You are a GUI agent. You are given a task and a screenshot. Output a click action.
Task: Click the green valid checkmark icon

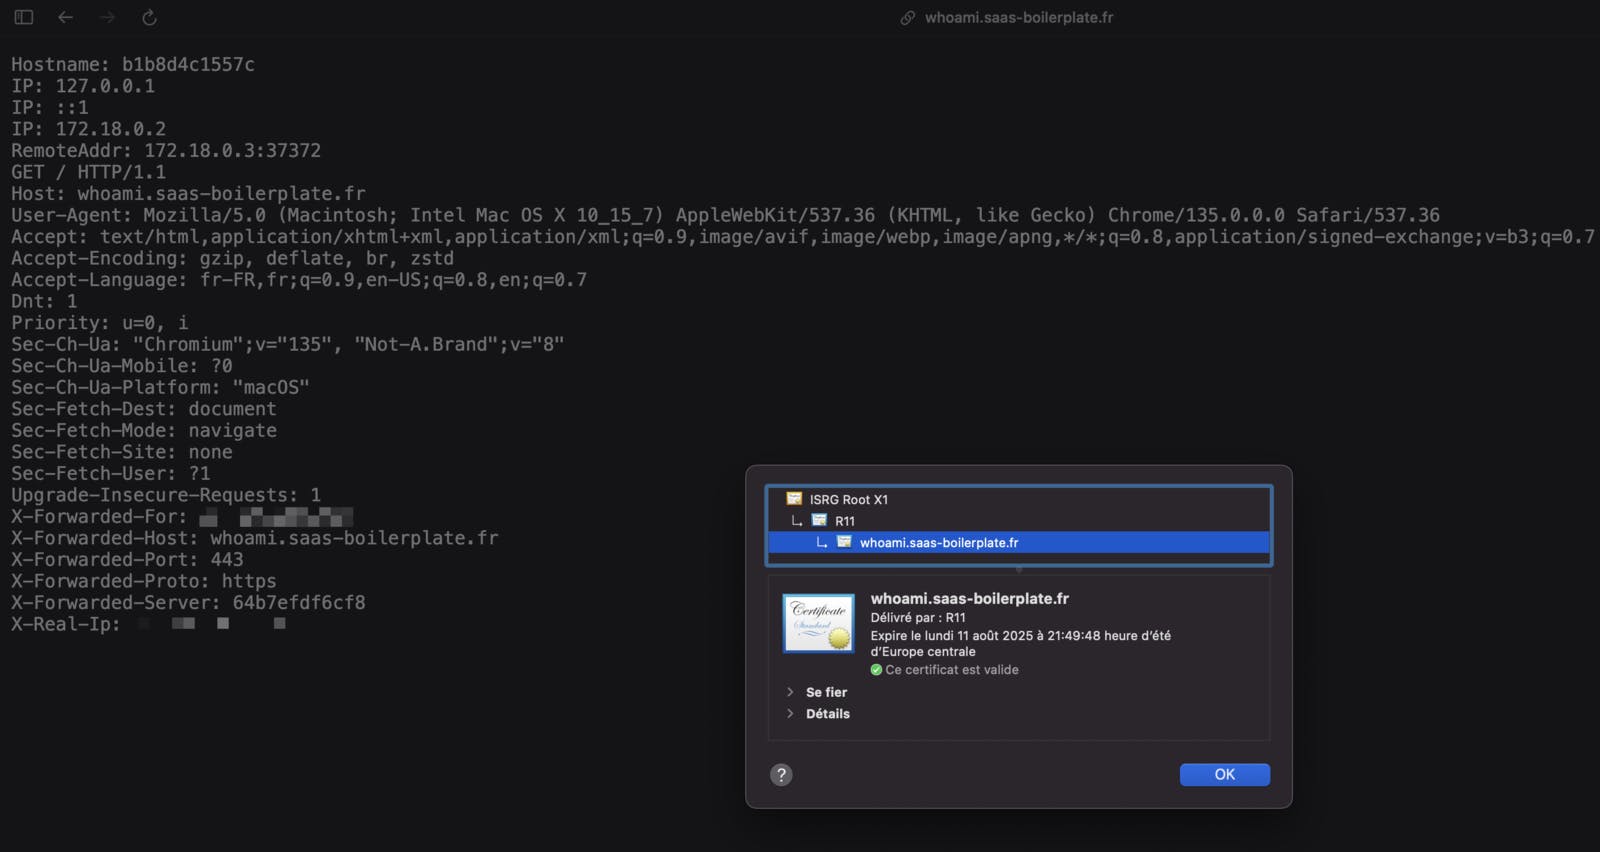tap(876, 670)
